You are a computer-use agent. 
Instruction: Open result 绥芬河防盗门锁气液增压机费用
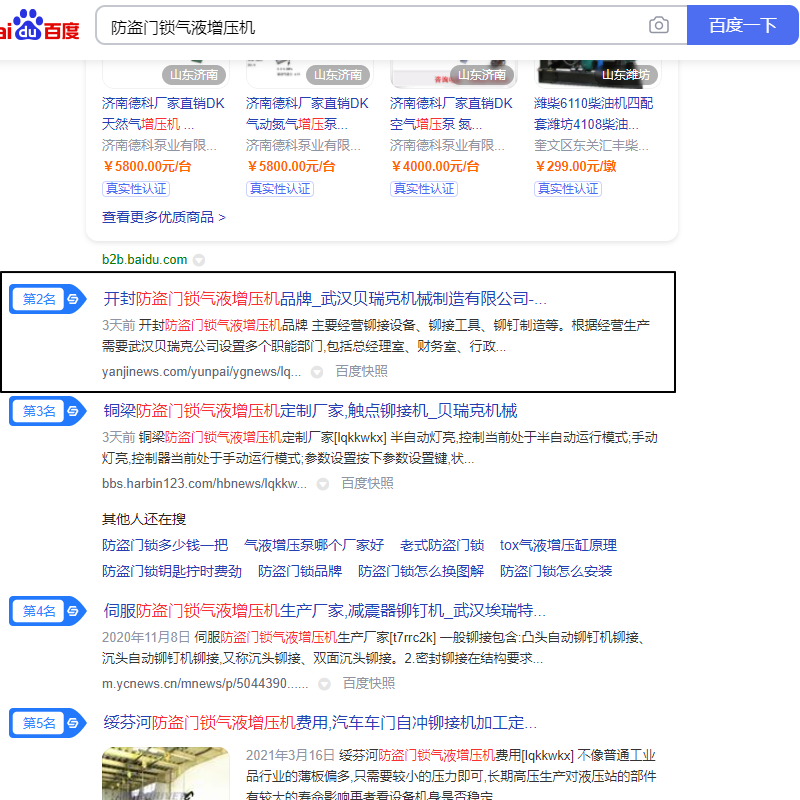[320, 723]
